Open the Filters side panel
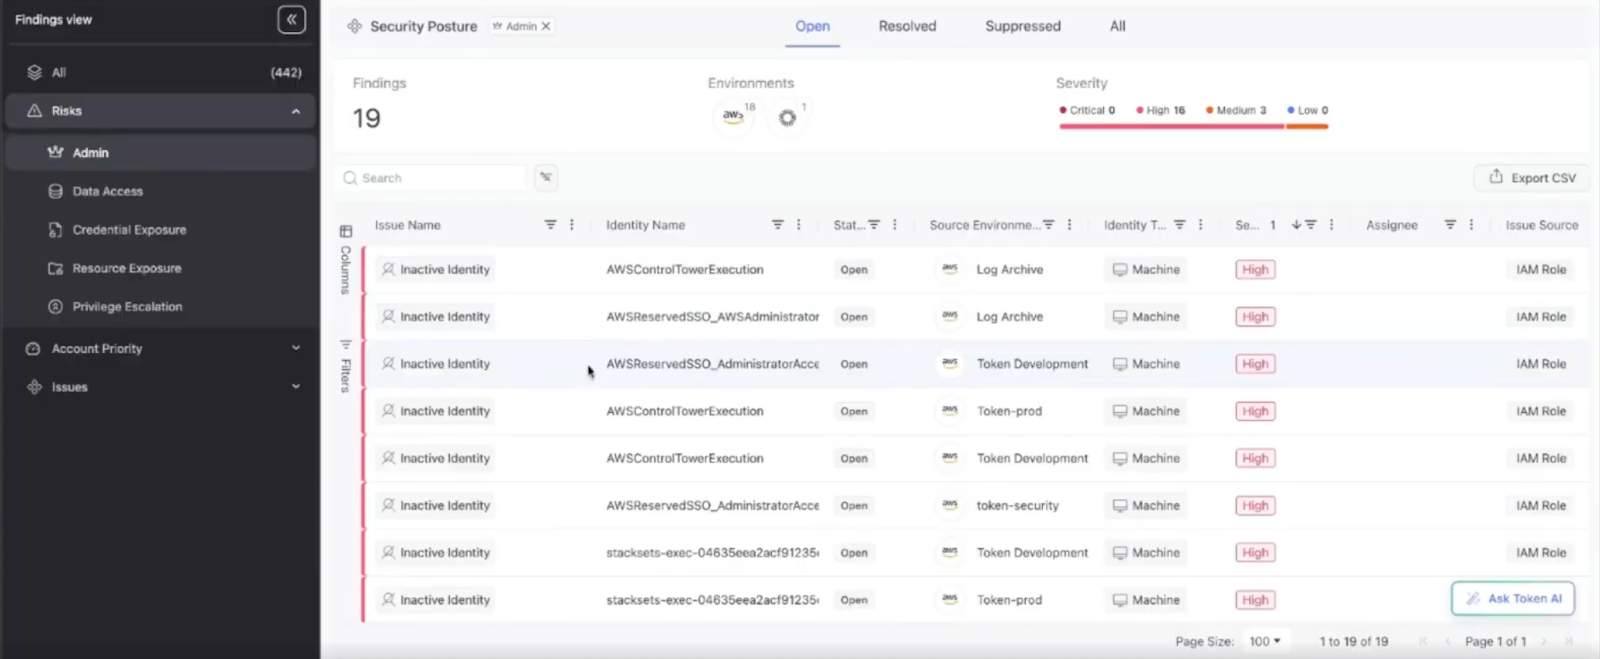The height and width of the screenshot is (659, 1600). click(x=346, y=366)
